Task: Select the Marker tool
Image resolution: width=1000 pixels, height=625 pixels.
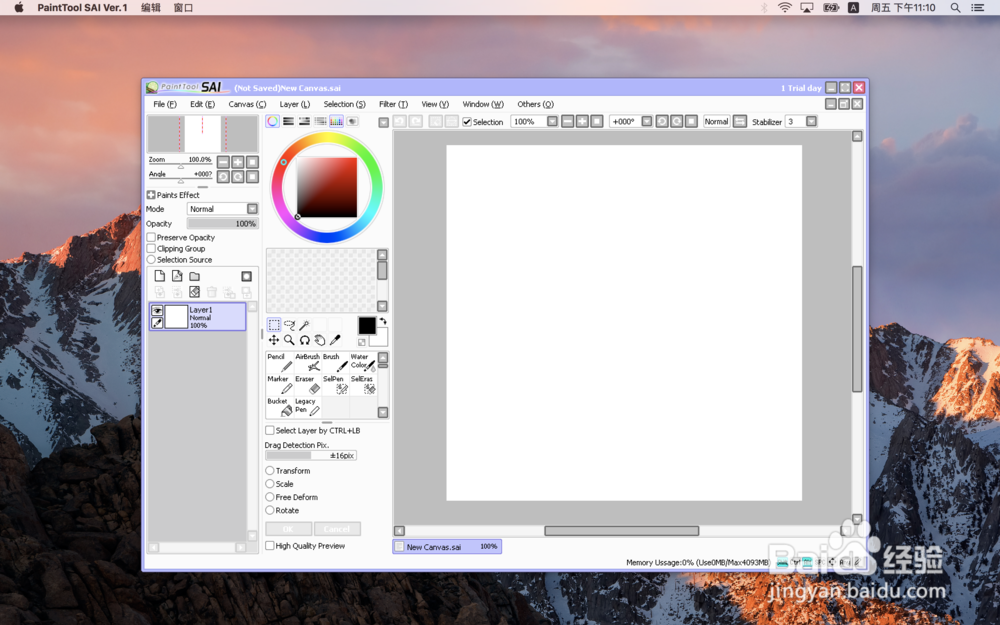Action: click(279, 385)
